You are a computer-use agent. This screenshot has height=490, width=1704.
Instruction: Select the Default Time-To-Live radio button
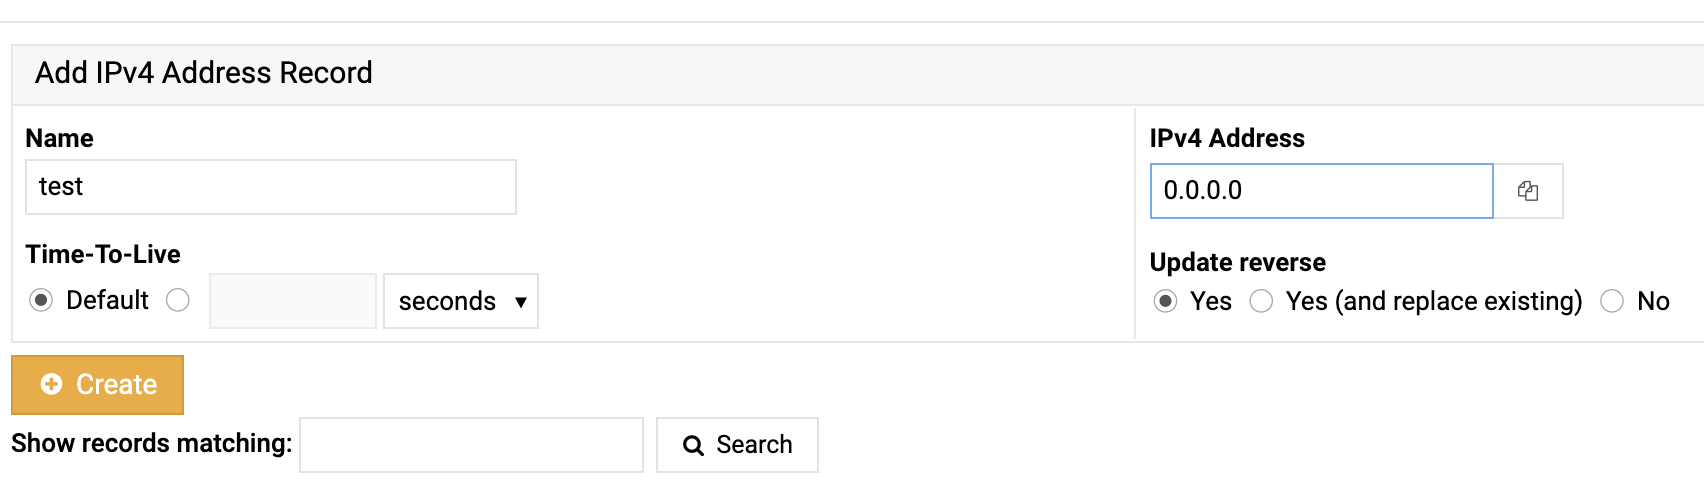pyautogui.click(x=41, y=300)
